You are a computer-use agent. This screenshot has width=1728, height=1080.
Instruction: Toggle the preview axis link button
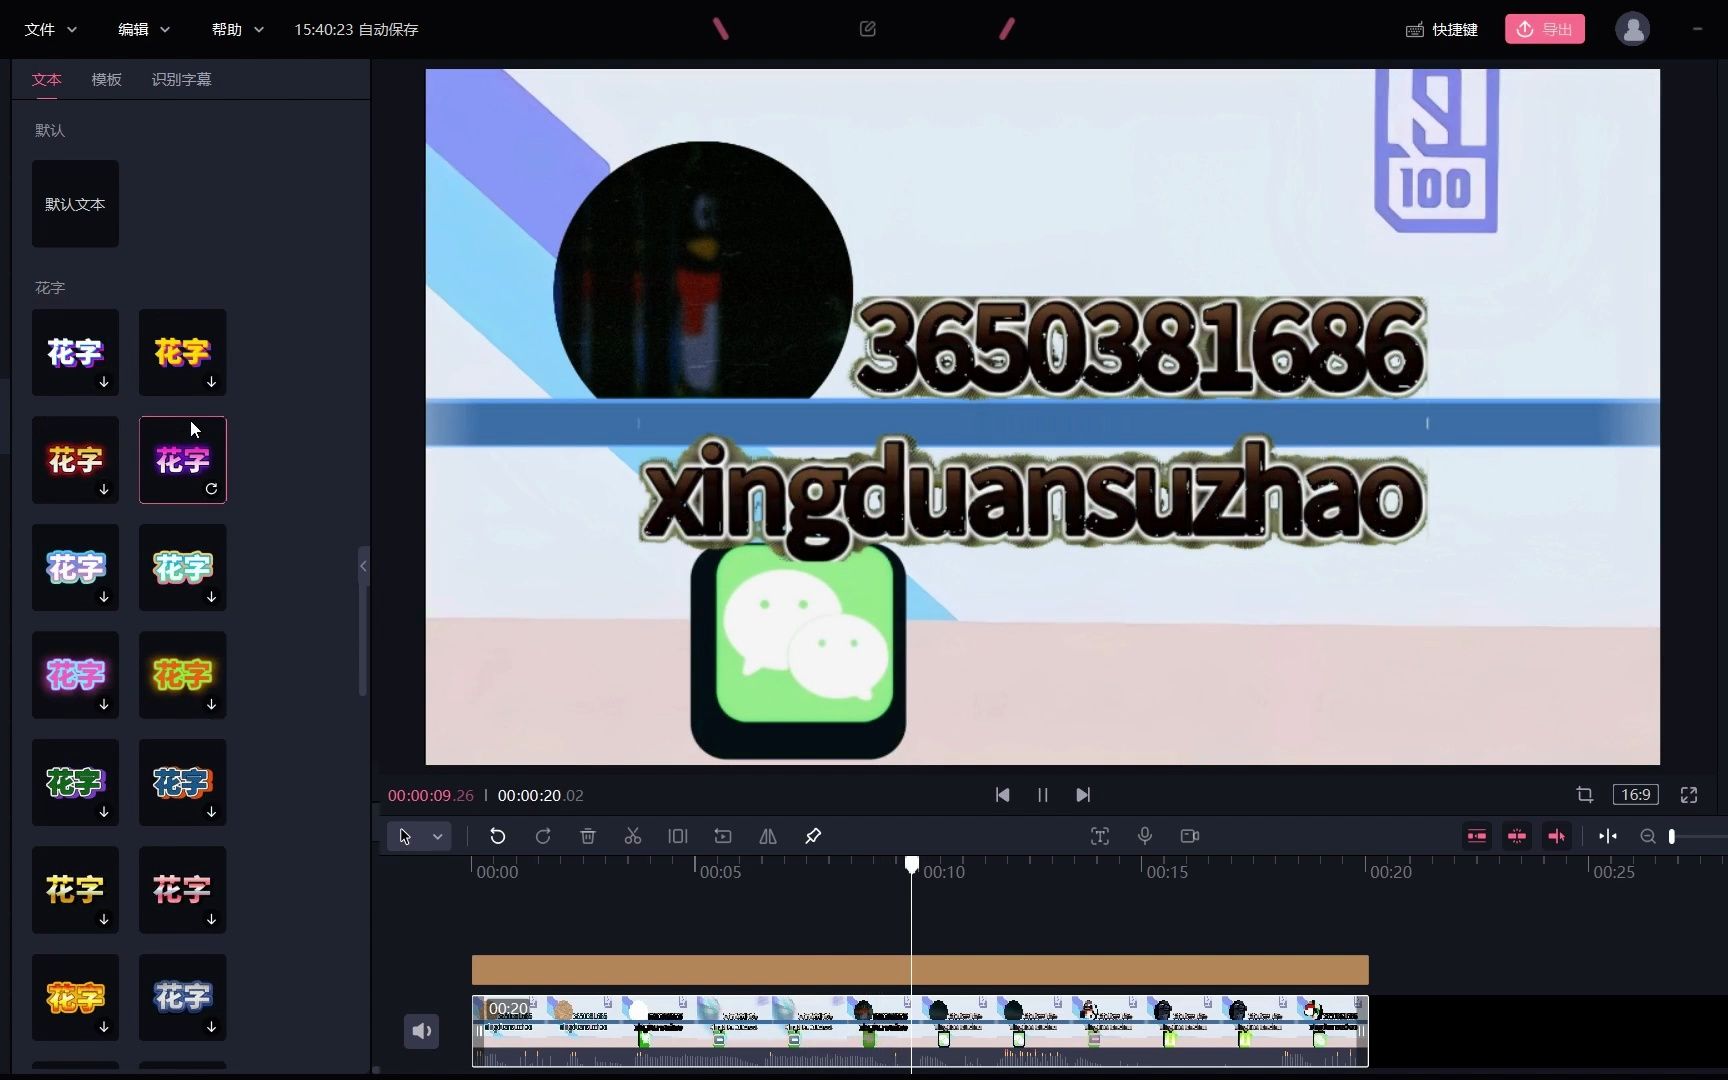pyautogui.click(x=1557, y=836)
